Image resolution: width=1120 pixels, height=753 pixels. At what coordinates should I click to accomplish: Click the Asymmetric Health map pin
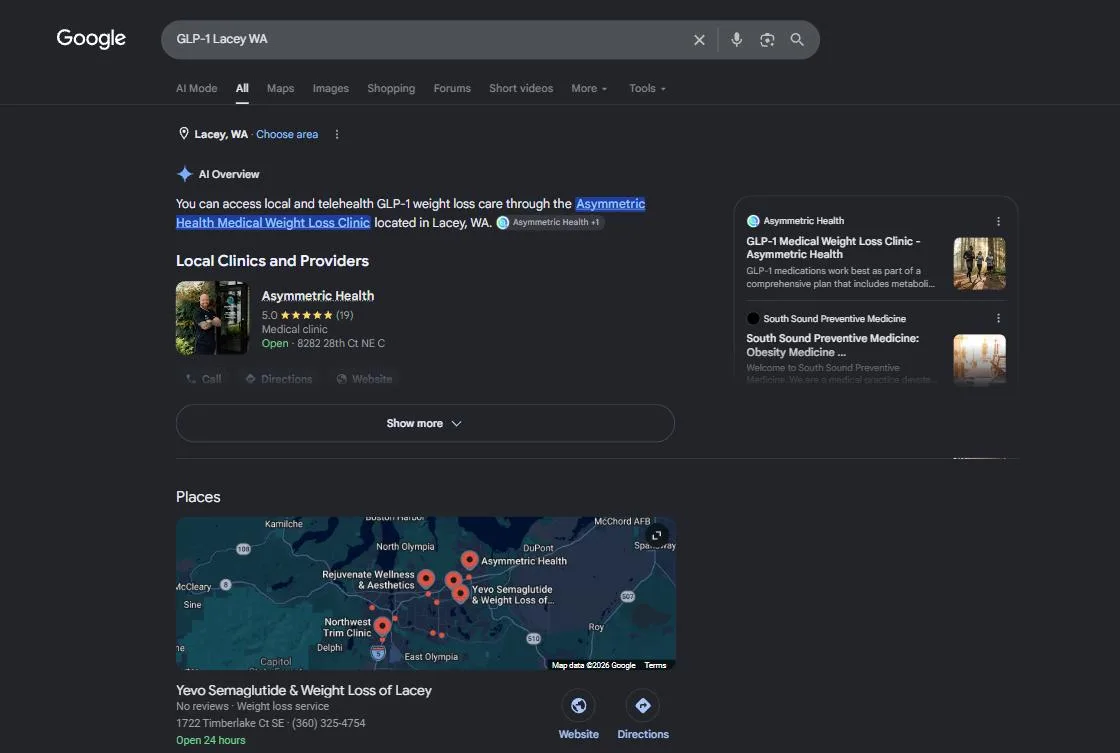click(469, 559)
